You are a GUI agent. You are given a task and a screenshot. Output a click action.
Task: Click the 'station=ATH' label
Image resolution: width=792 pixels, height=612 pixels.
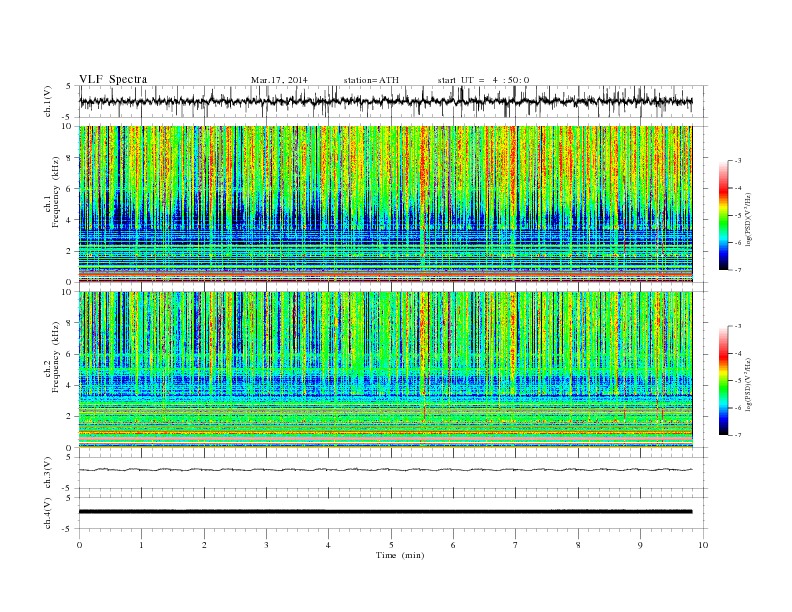[x=371, y=80]
